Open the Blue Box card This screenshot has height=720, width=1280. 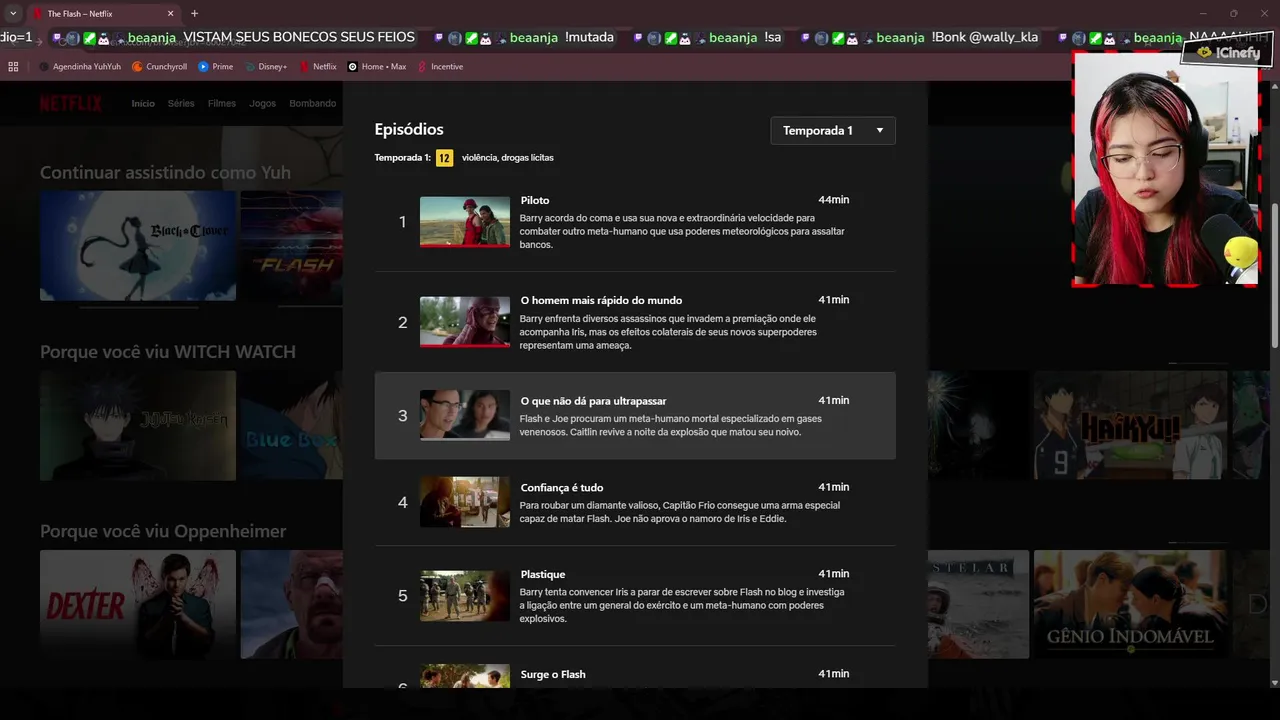[x=291, y=425]
